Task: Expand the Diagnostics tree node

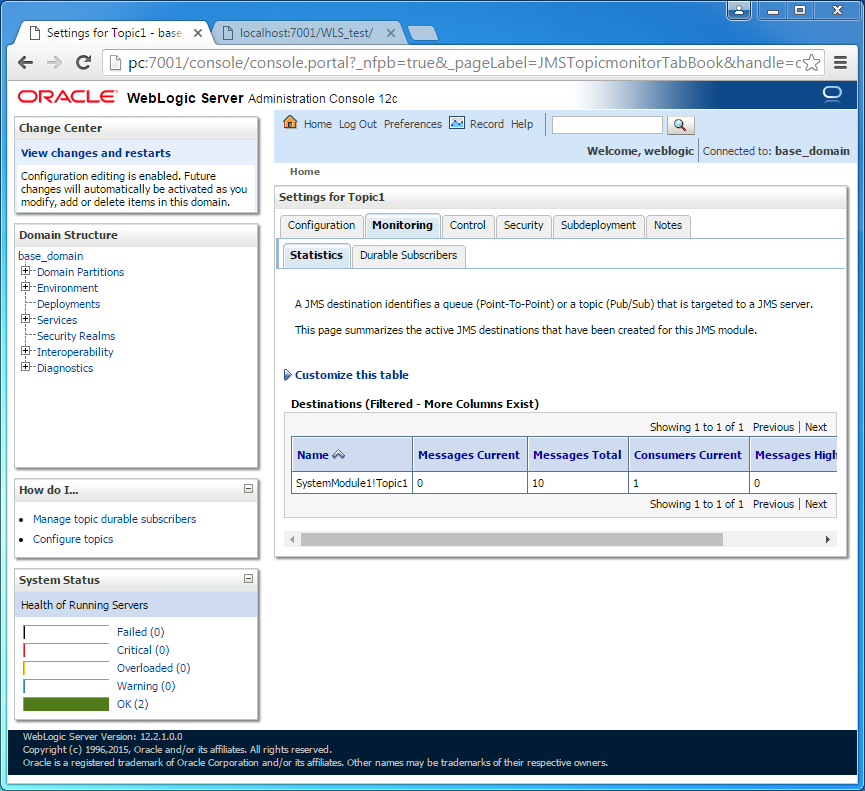Action: (25, 367)
